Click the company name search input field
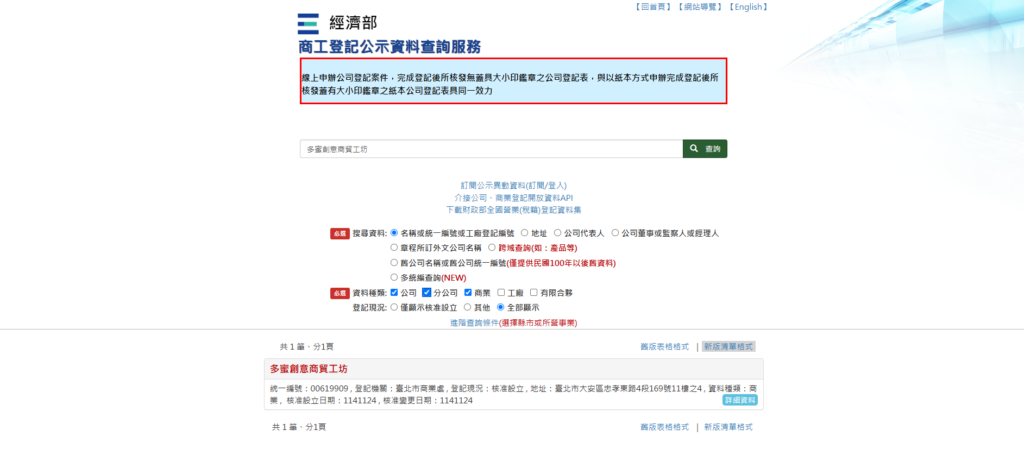The width and height of the screenshot is (1024, 456). [490, 149]
